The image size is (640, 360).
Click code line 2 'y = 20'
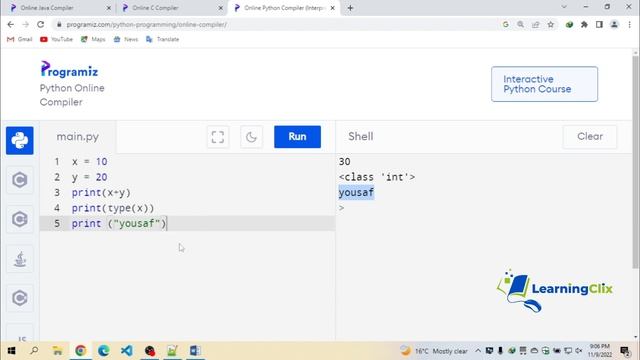(x=89, y=177)
